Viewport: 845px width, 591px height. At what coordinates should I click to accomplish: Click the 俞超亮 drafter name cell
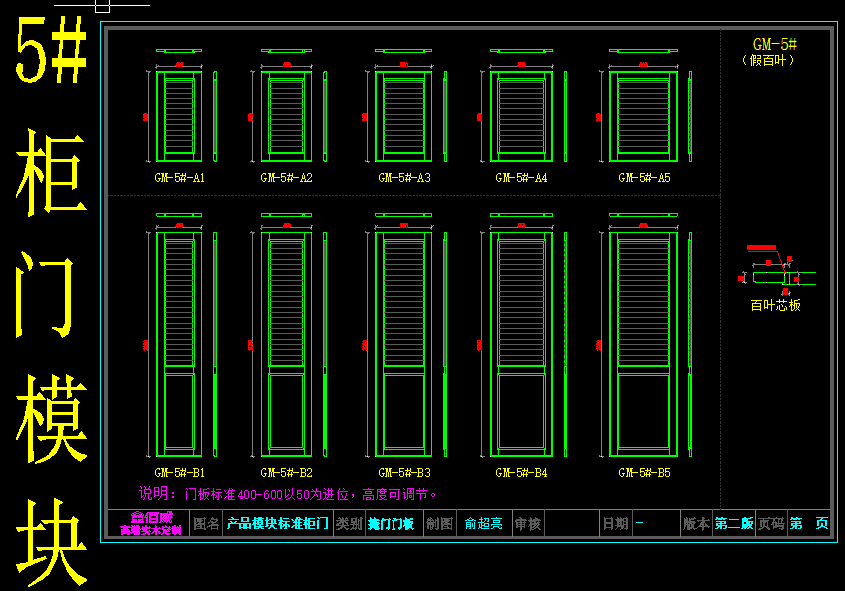coord(483,523)
